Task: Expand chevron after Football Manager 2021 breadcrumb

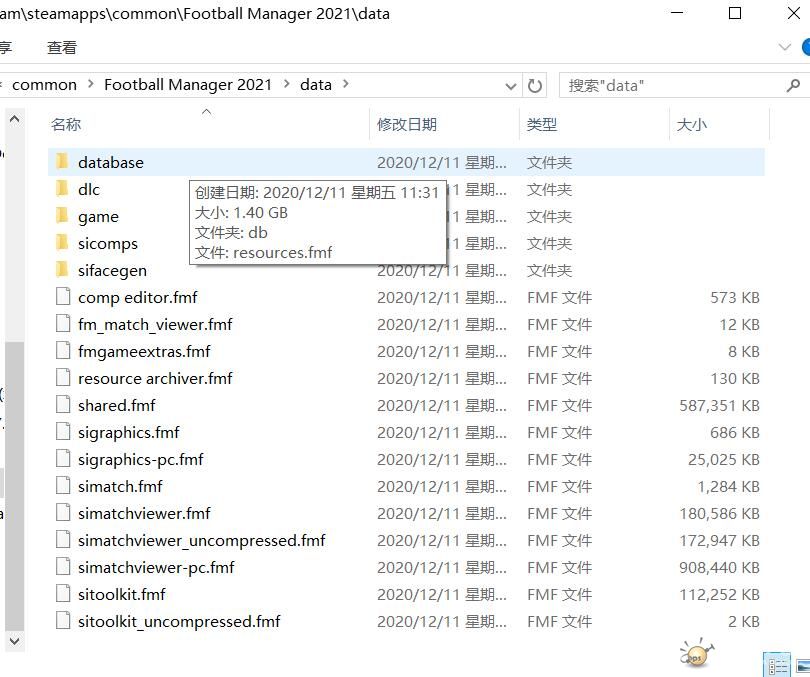Action: (x=287, y=84)
